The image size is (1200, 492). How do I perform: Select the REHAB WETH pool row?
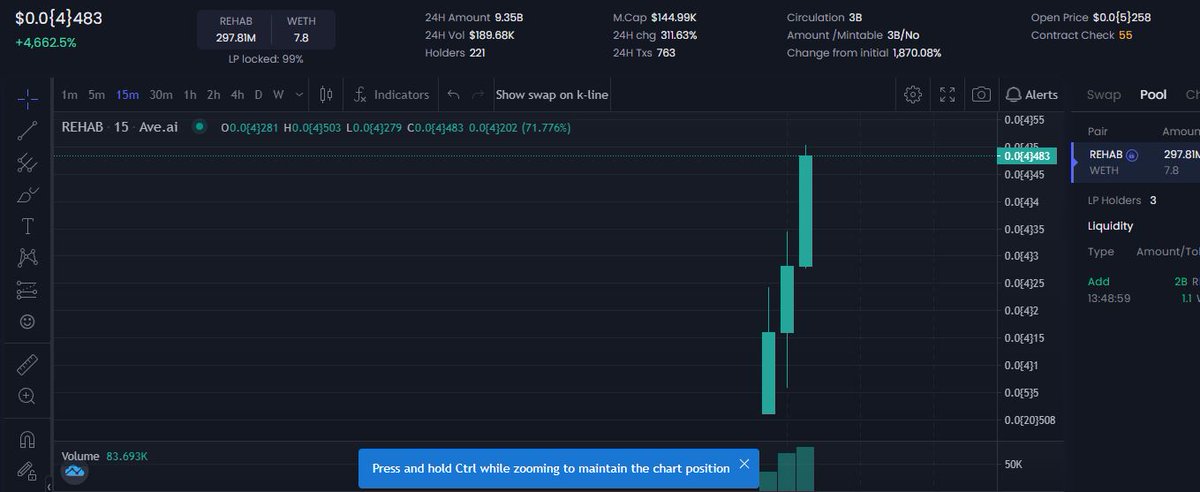pyautogui.click(x=1136, y=163)
